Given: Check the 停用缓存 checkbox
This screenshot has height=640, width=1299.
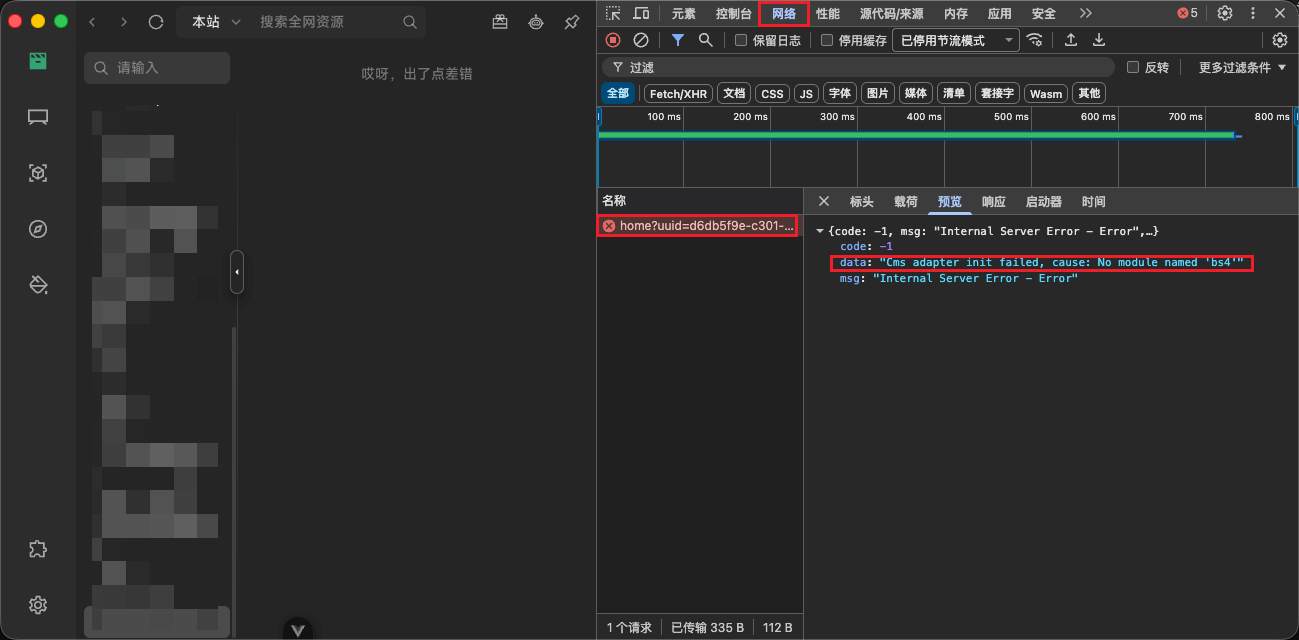Looking at the screenshot, I should coord(826,40).
